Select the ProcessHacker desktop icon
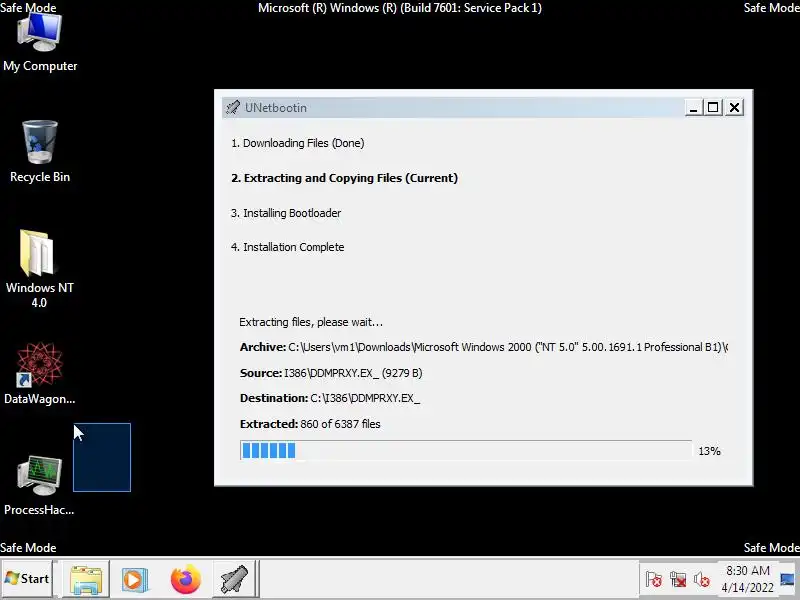Image resolution: width=800 pixels, height=600 pixels. click(x=39, y=485)
